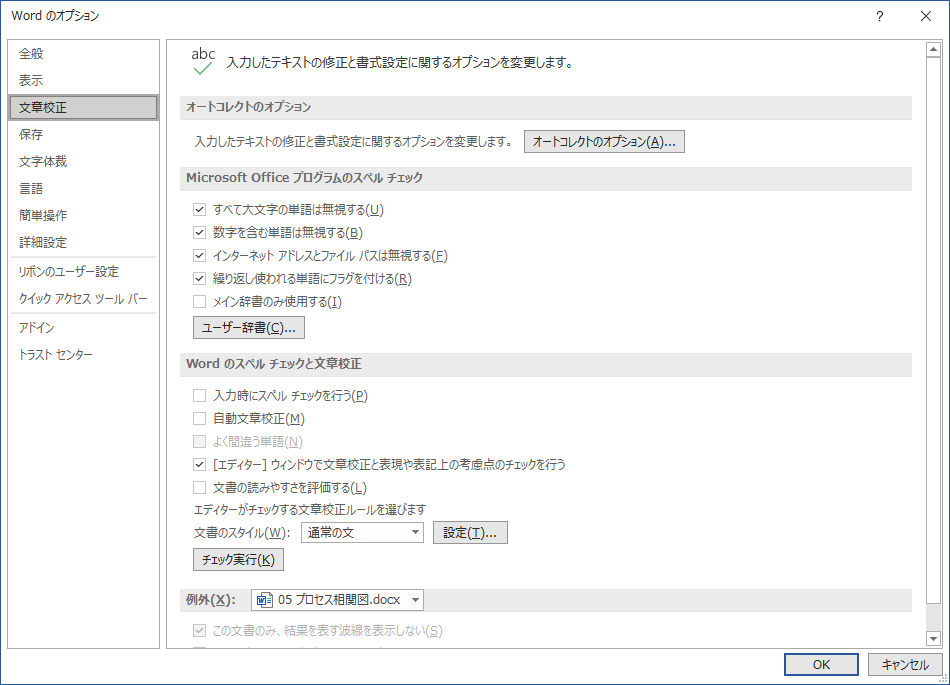Switch to the 言語 category
The image size is (950, 685).
(x=84, y=188)
